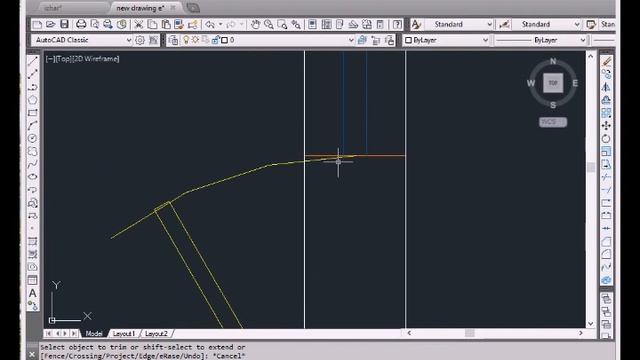The width and height of the screenshot is (640, 360).
Task: Click the N compass direction on ViewCube
Action: (553, 61)
